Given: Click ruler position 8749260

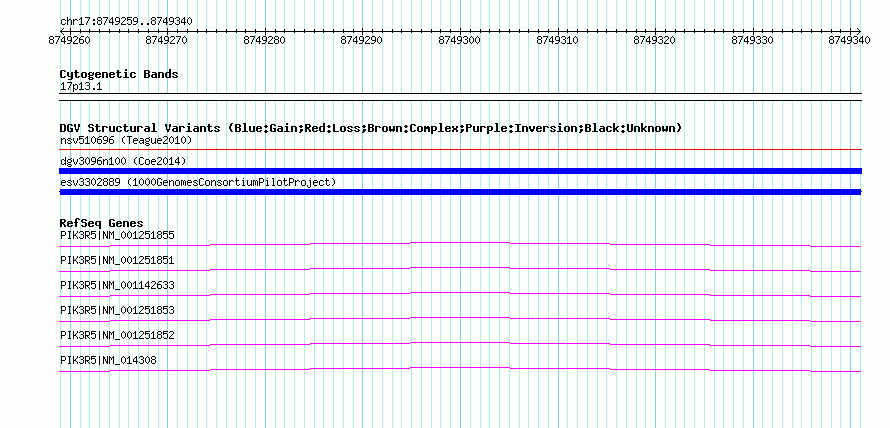Looking at the screenshot, I should point(69,40).
